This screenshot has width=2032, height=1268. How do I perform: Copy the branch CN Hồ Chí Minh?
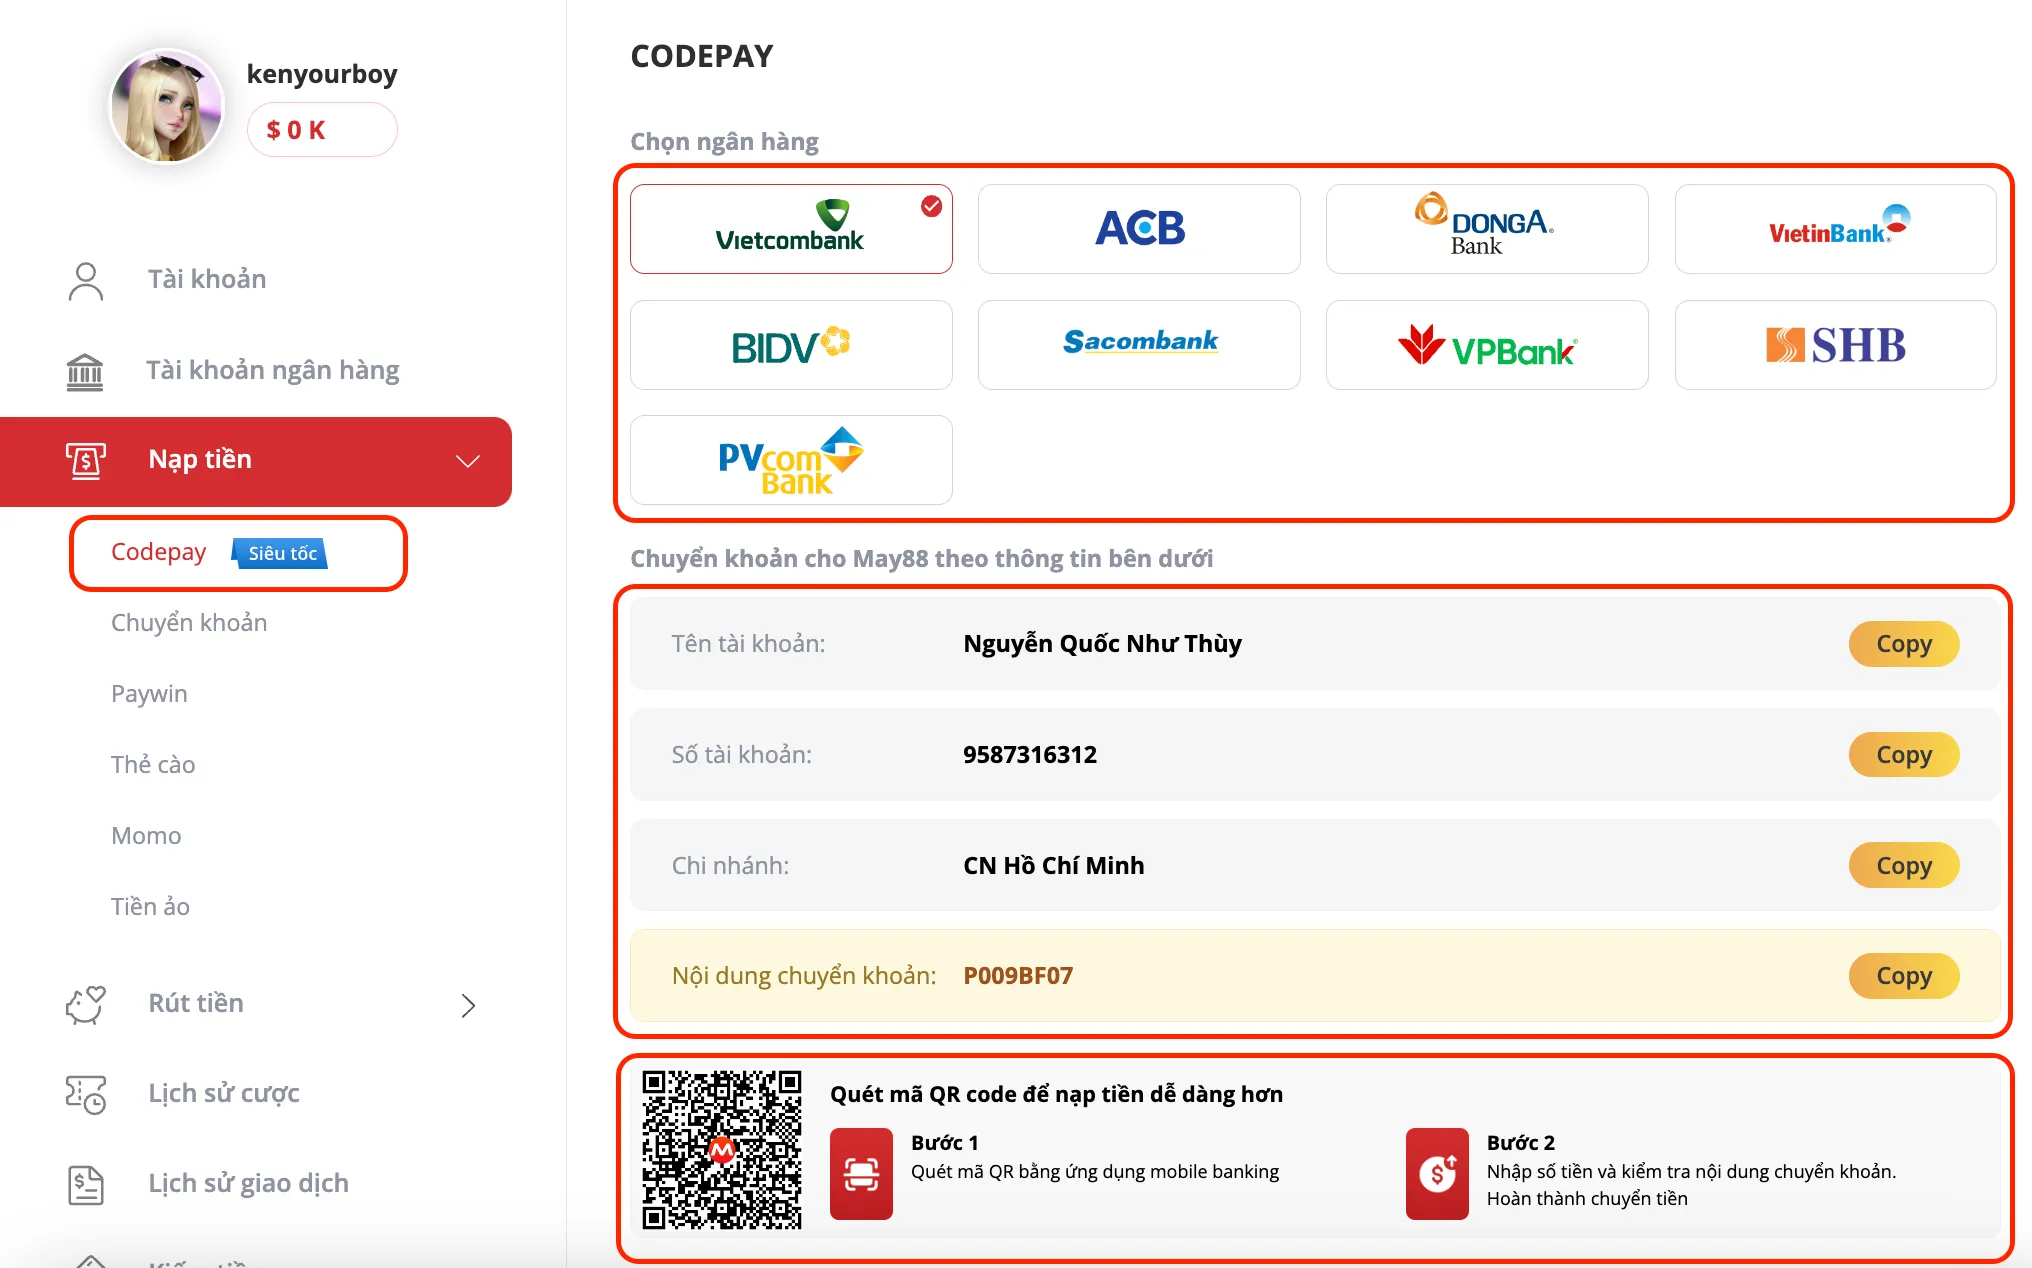[1903, 865]
